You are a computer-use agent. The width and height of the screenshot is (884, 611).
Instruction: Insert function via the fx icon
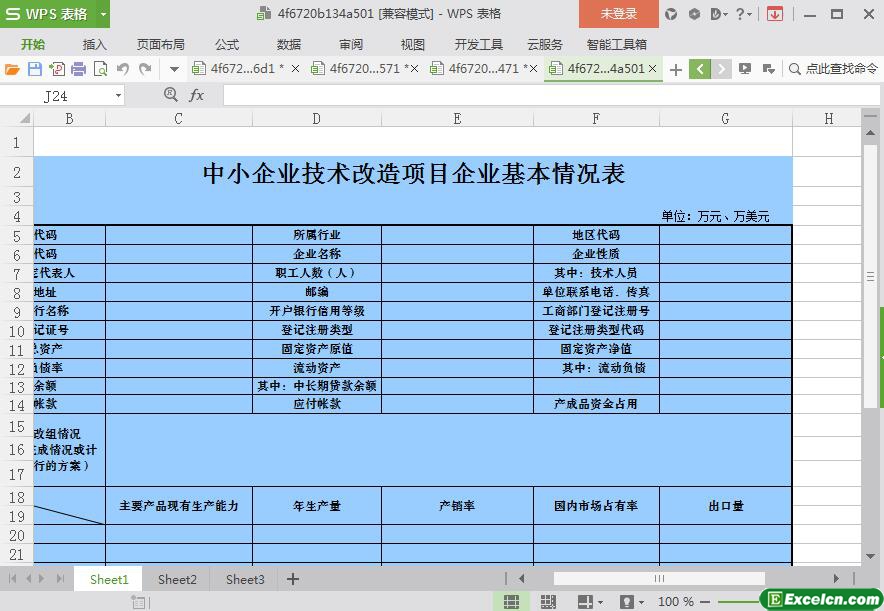tap(196, 95)
